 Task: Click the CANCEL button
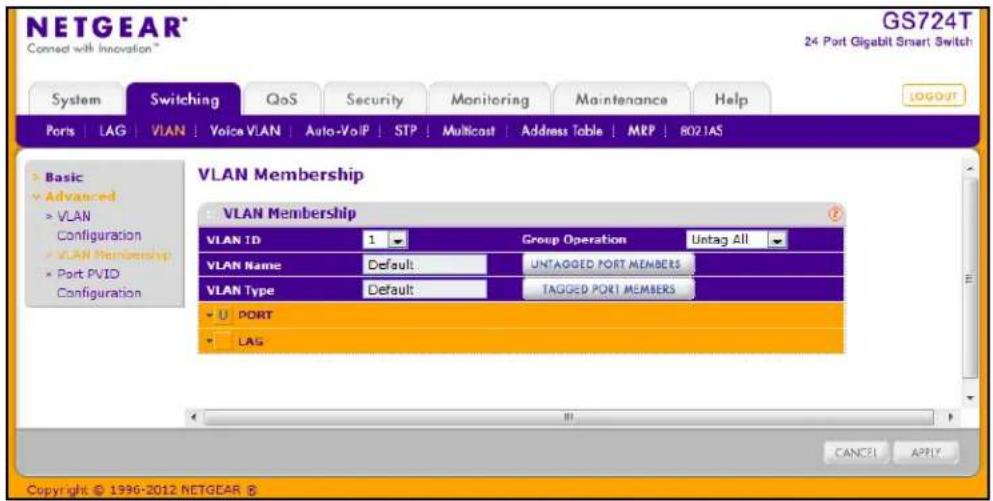[x=856, y=453]
